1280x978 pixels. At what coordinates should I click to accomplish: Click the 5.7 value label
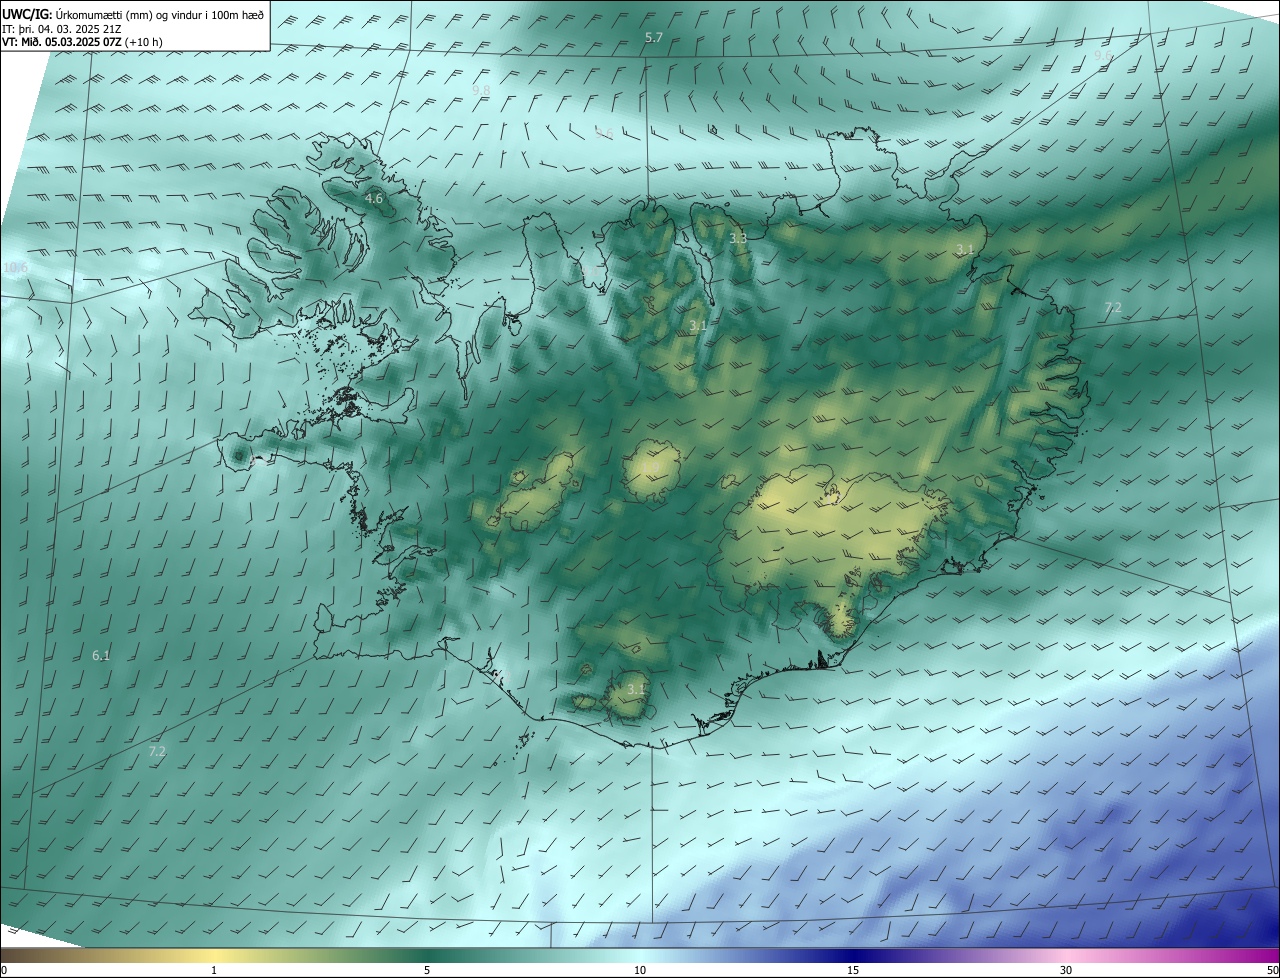[654, 37]
